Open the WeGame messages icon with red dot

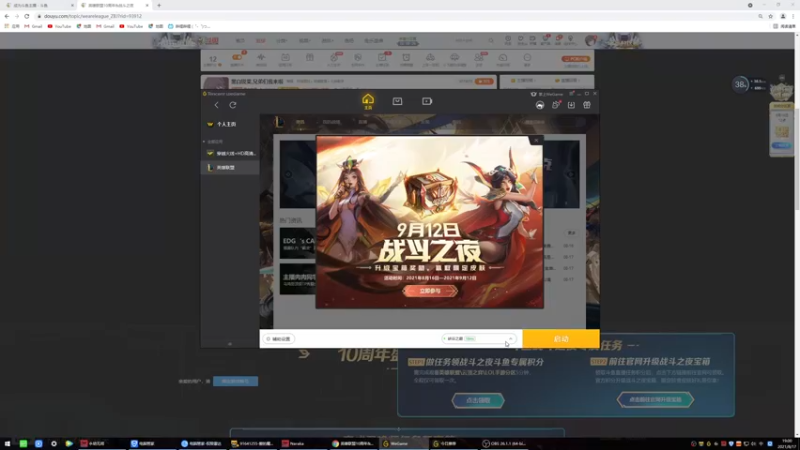coord(556,105)
